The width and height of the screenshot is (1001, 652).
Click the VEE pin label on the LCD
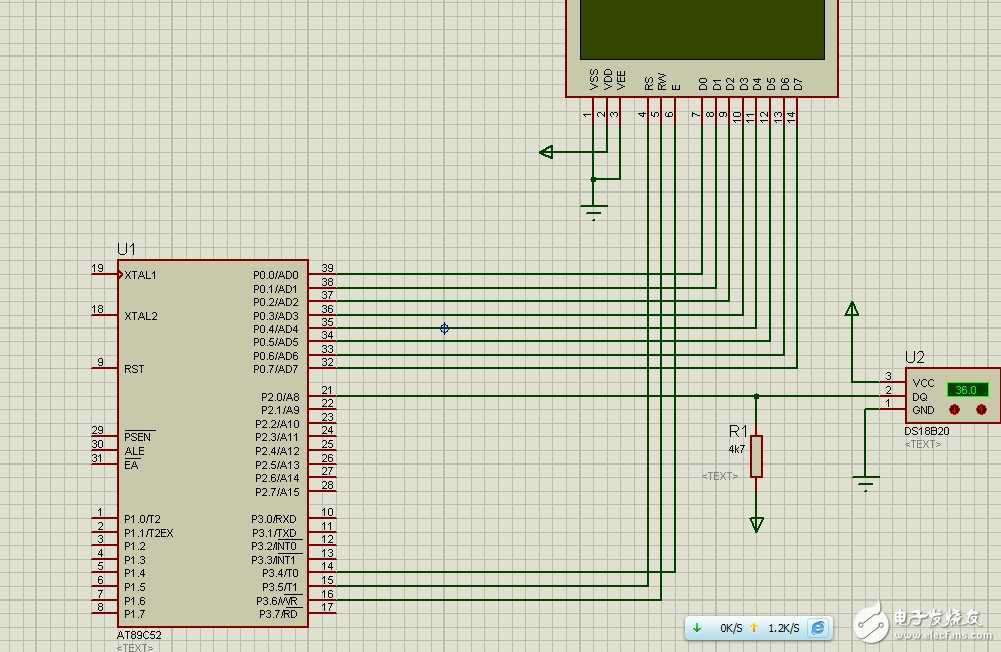click(621, 79)
